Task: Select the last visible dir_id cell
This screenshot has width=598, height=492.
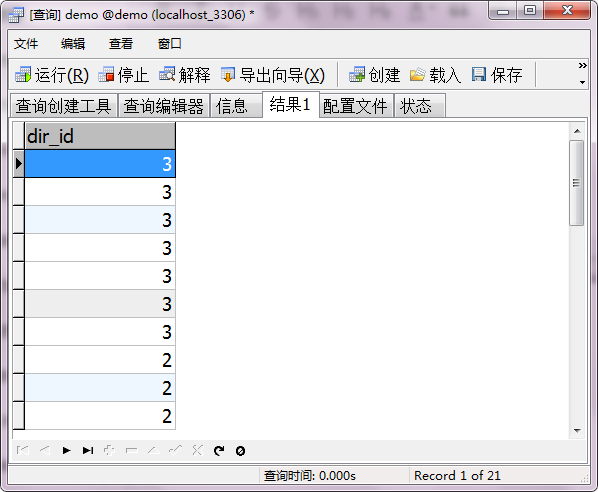Action: [x=100, y=416]
